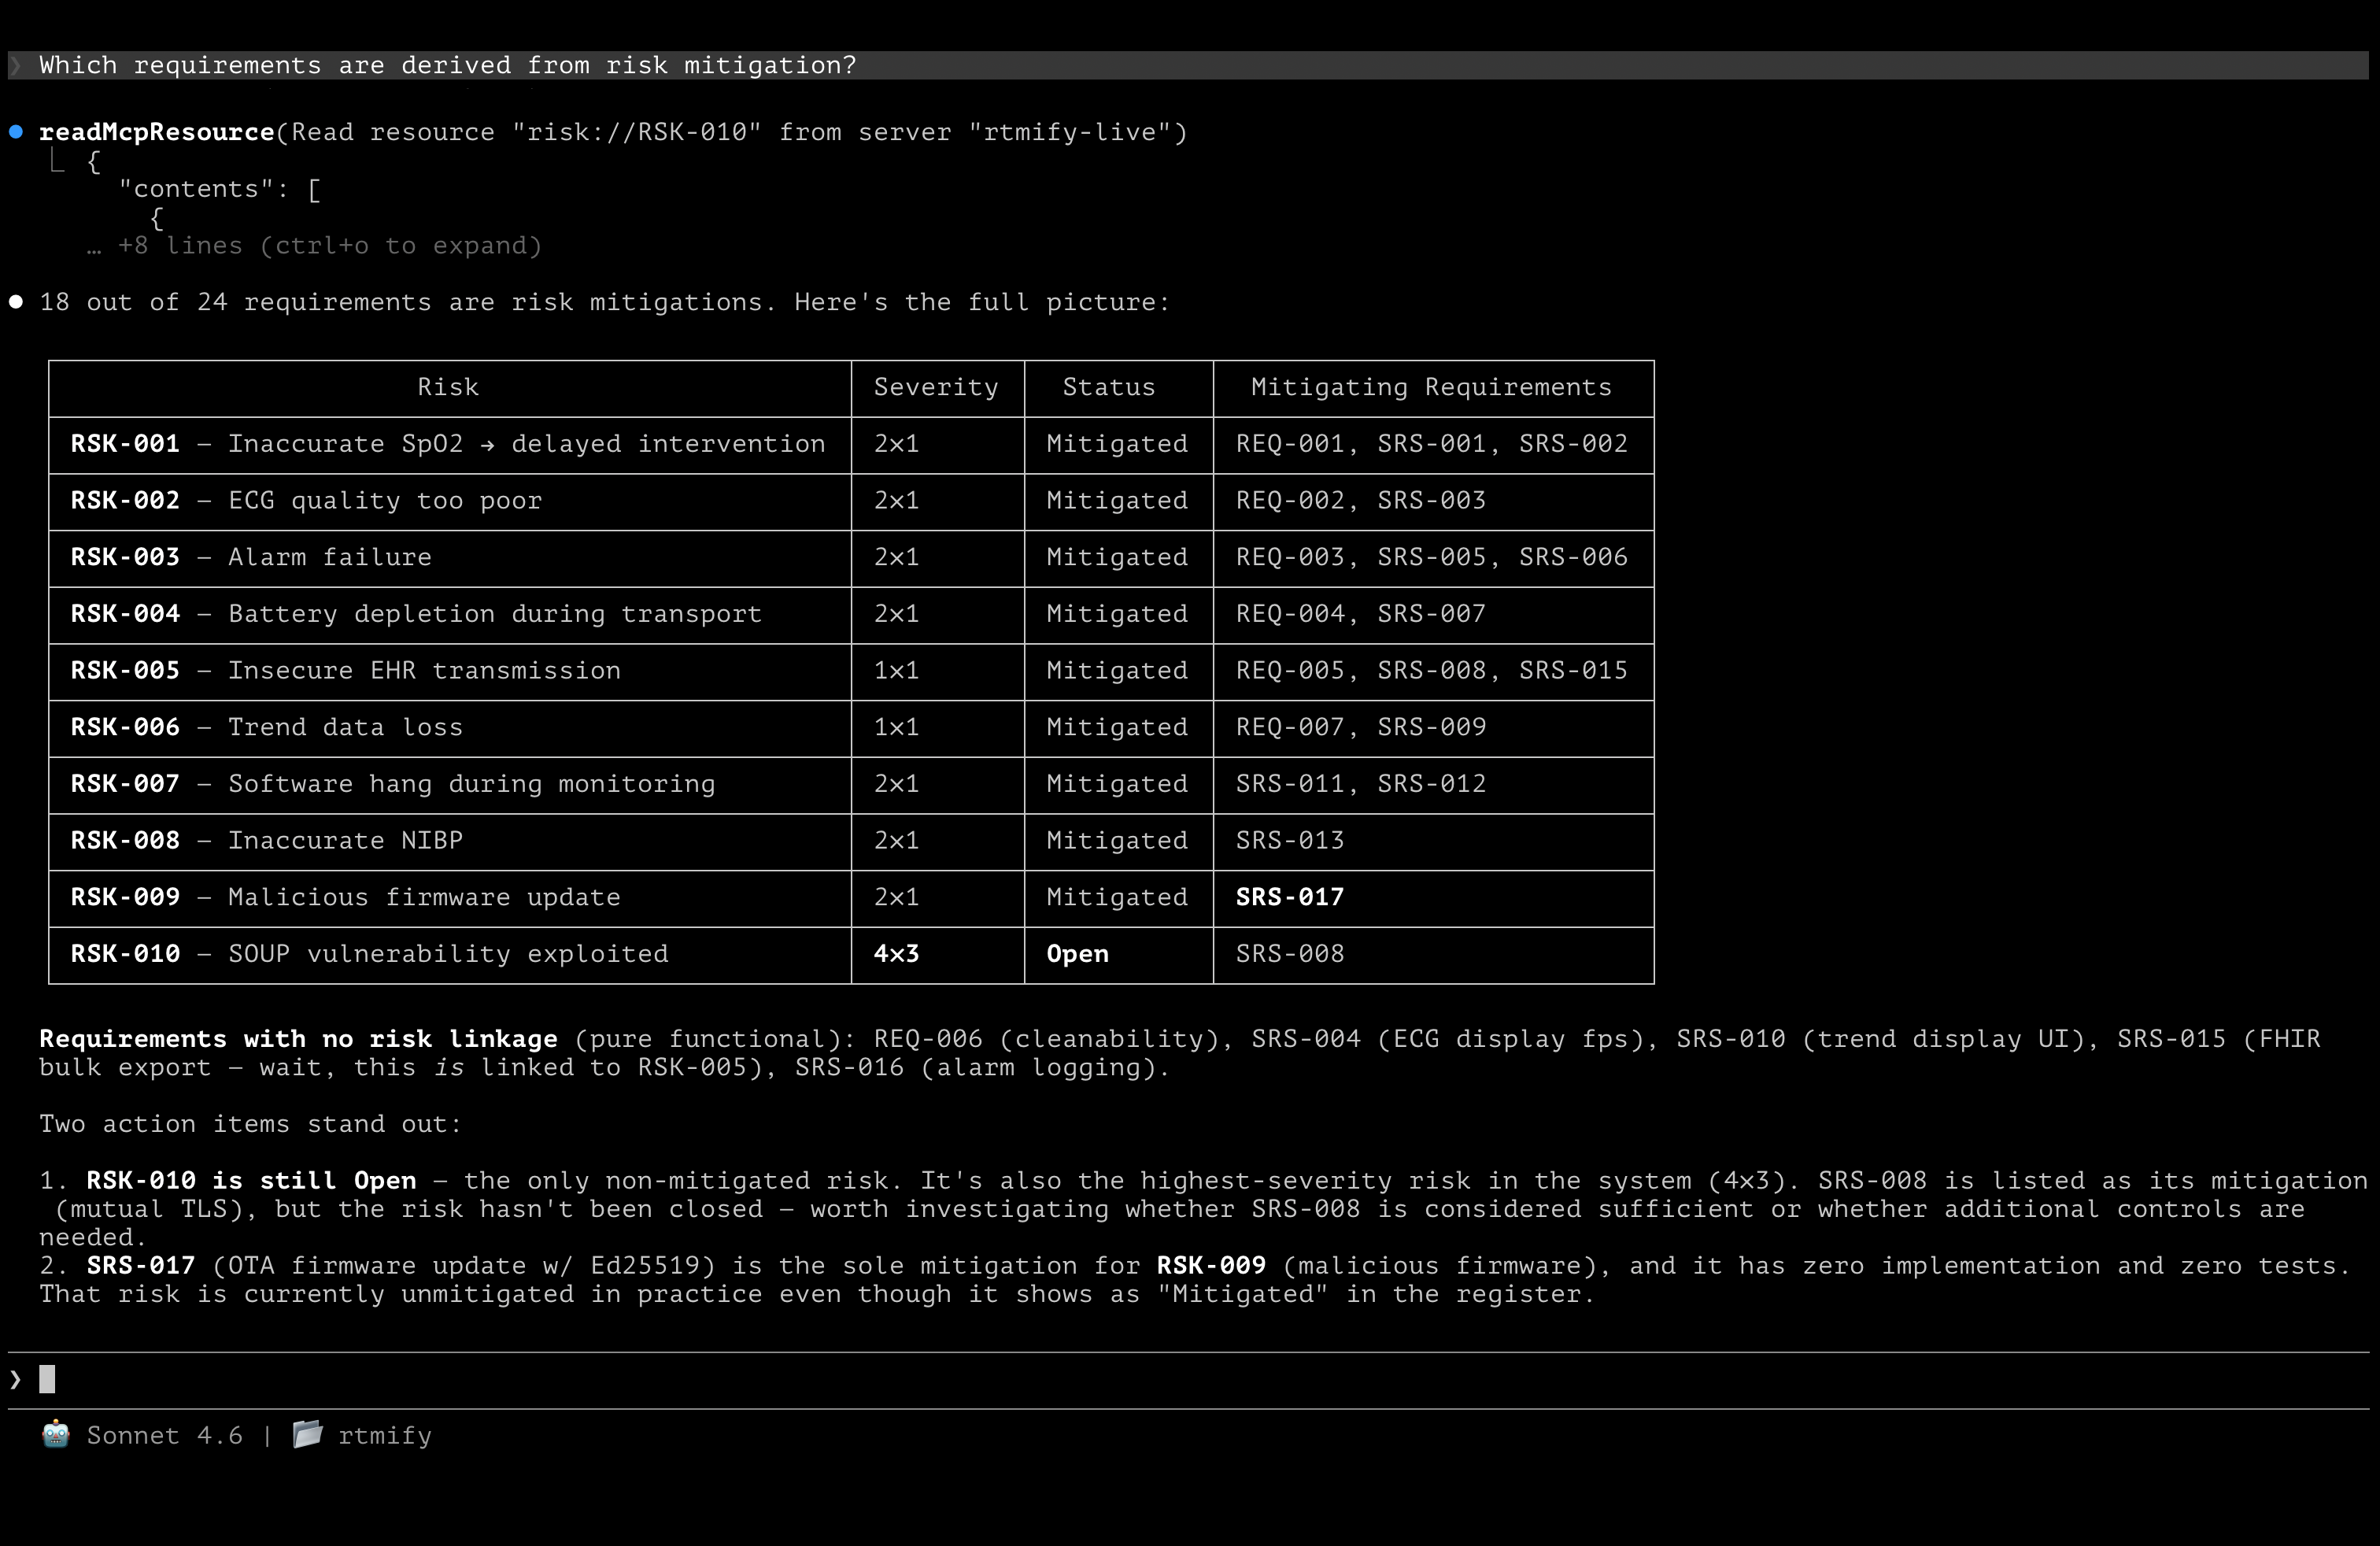This screenshot has height=1546, width=2380.
Task: Click the robot icon in status bar
Action: tap(56, 1434)
